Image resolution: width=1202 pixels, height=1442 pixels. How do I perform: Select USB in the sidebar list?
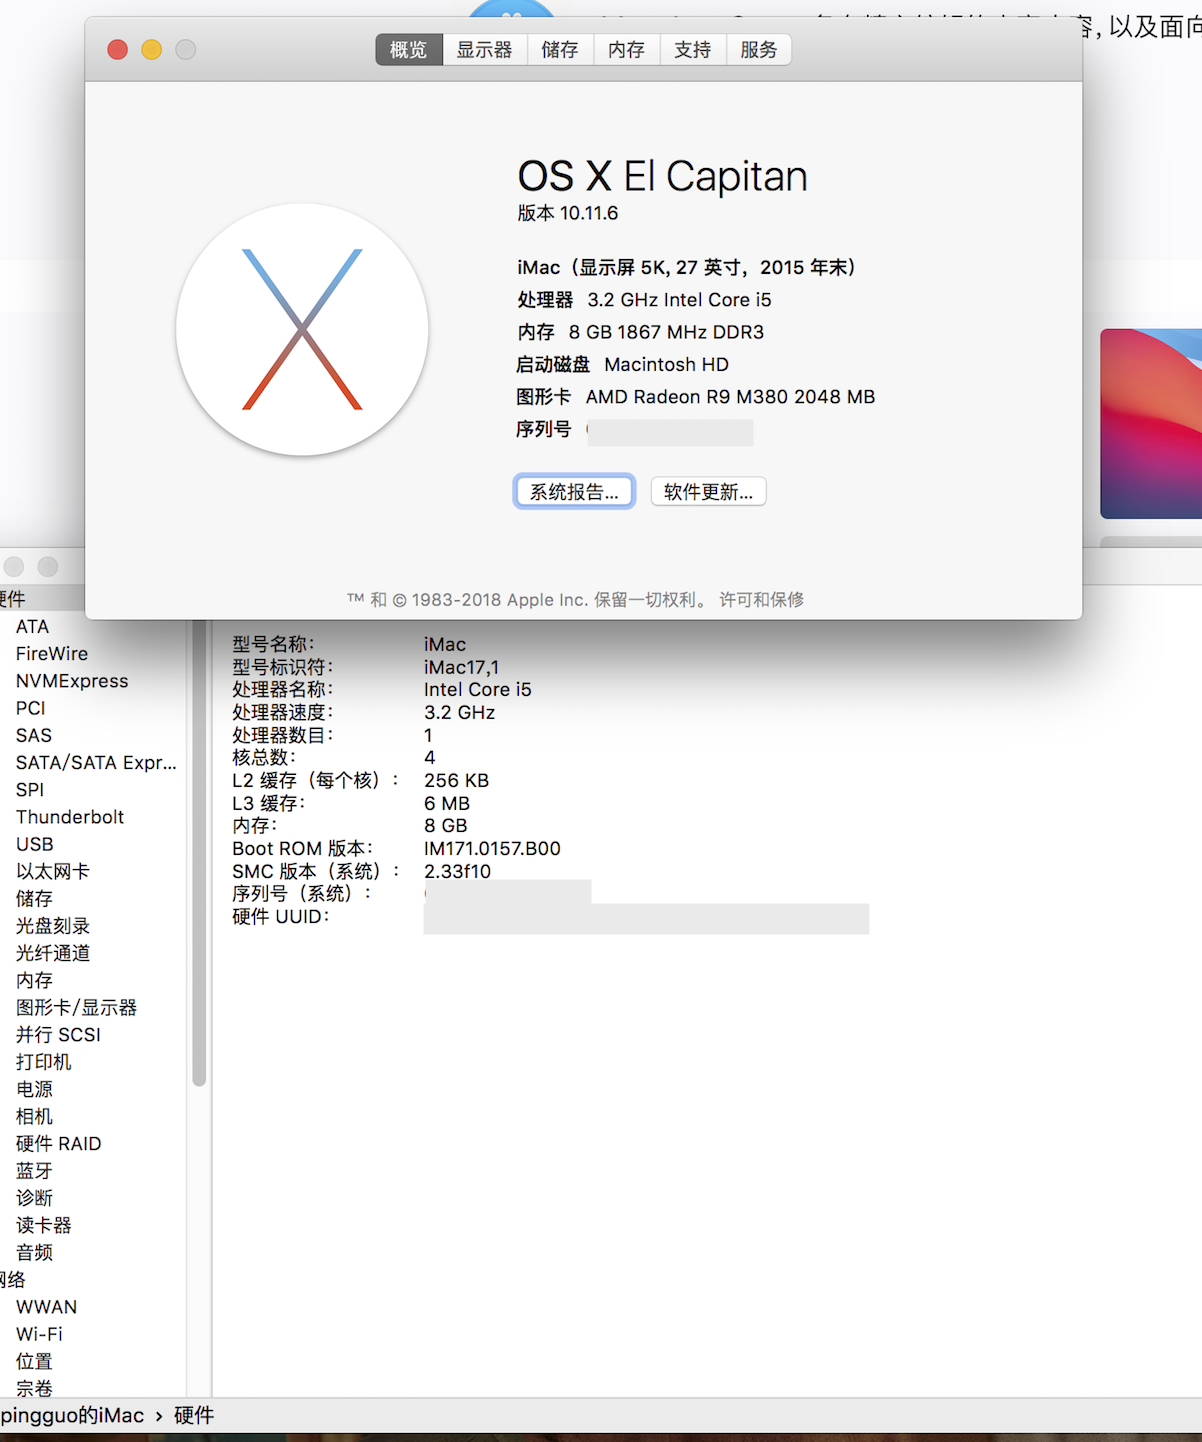click(35, 844)
